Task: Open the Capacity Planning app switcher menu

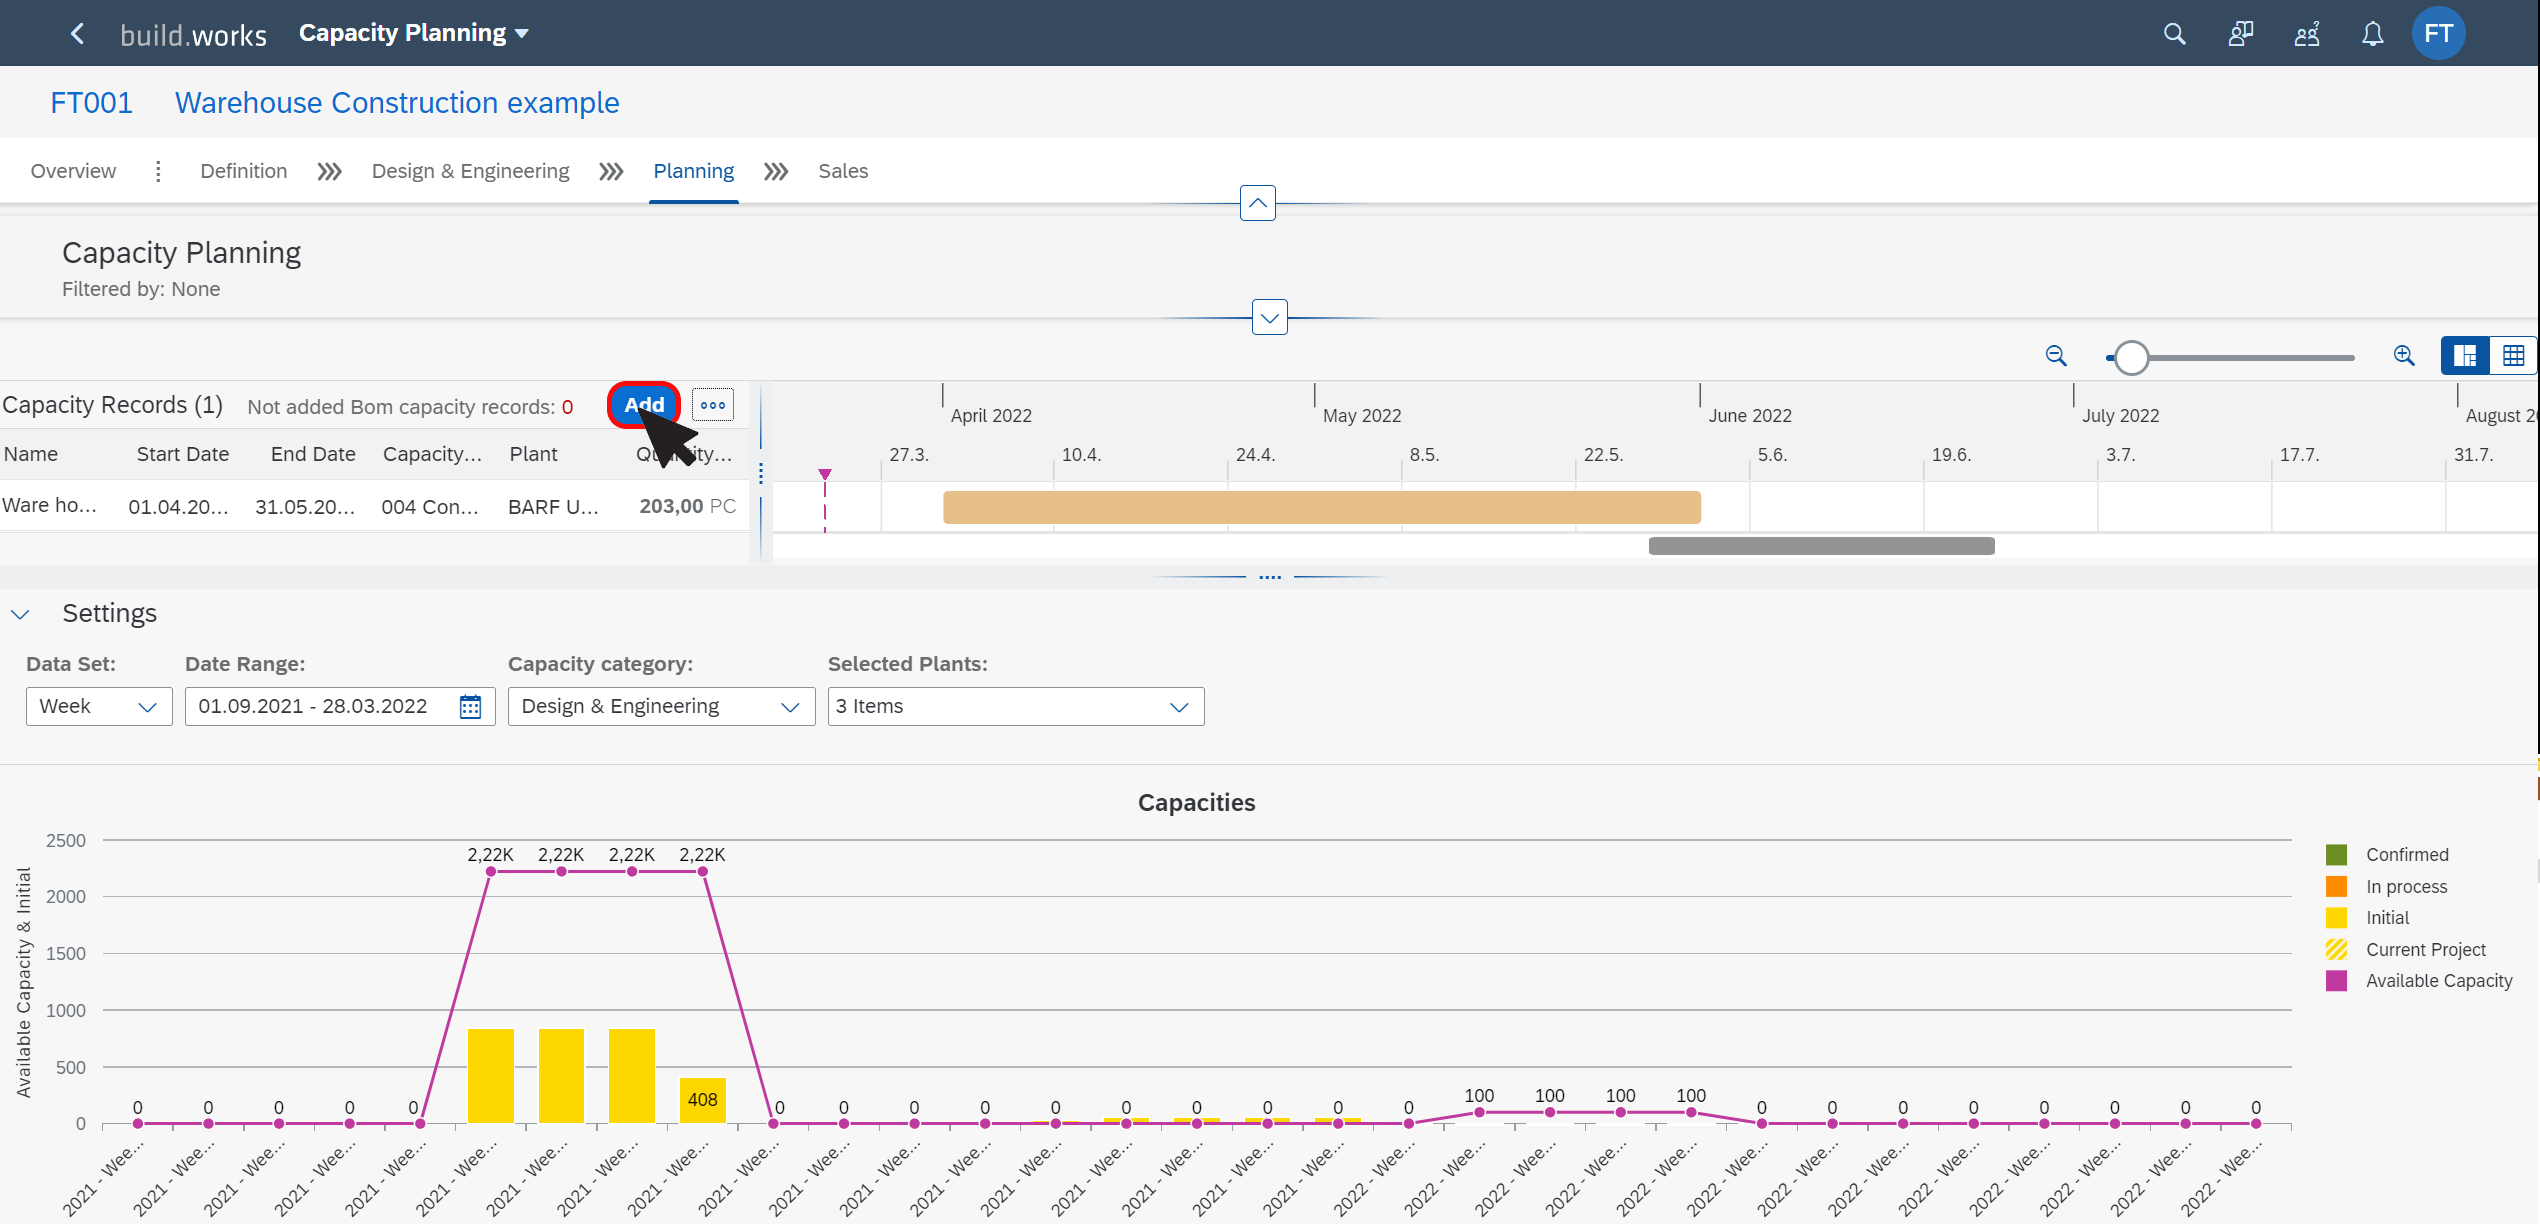Action: 413,32
